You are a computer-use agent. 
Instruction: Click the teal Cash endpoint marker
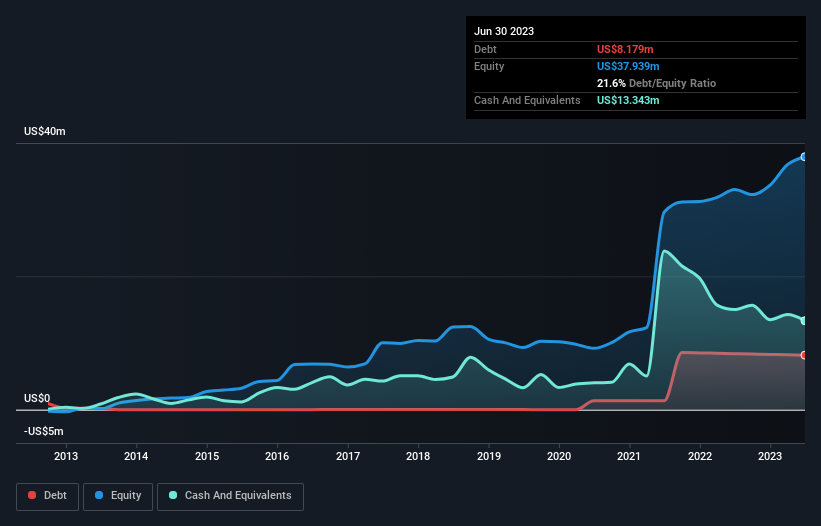[804, 321]
